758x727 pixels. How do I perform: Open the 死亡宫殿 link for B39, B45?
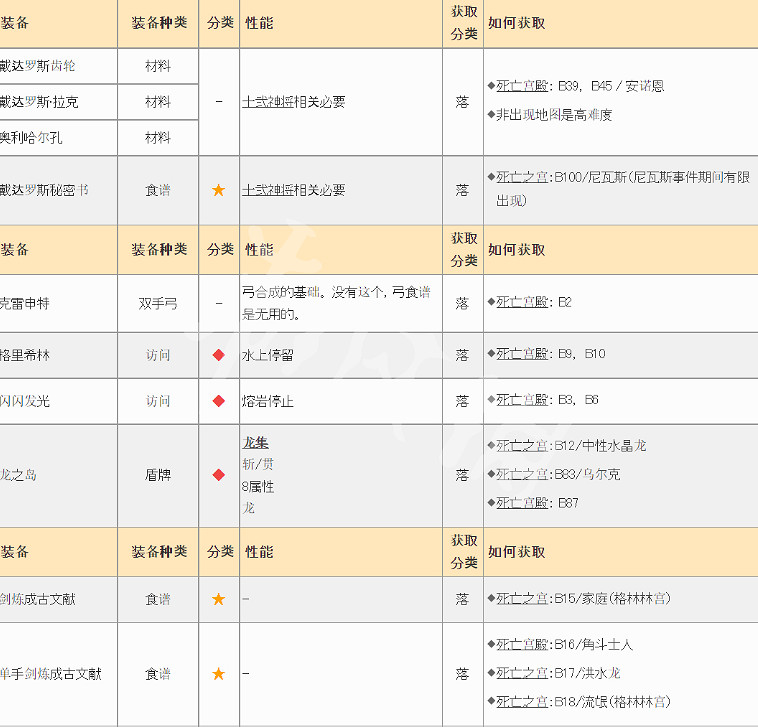pos(523,86)
